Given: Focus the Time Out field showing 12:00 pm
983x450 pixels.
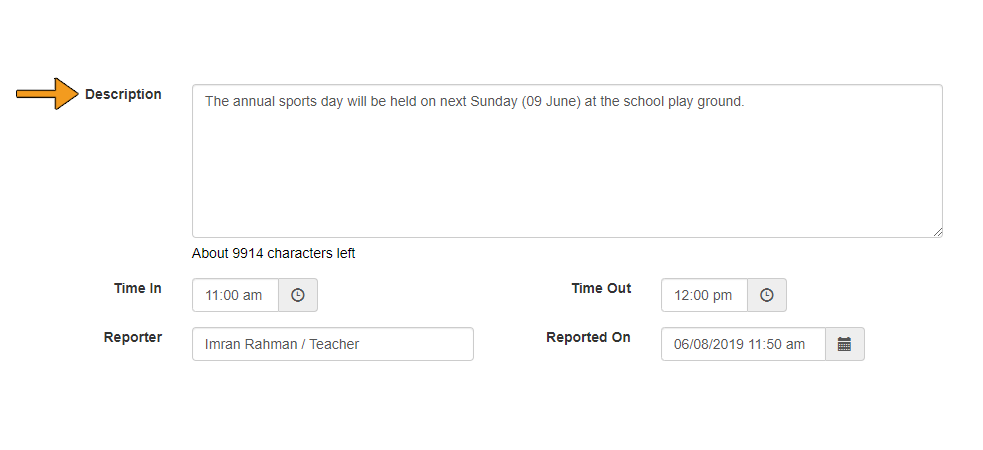Looking at the screenshot, I should (x=705, y=295).
